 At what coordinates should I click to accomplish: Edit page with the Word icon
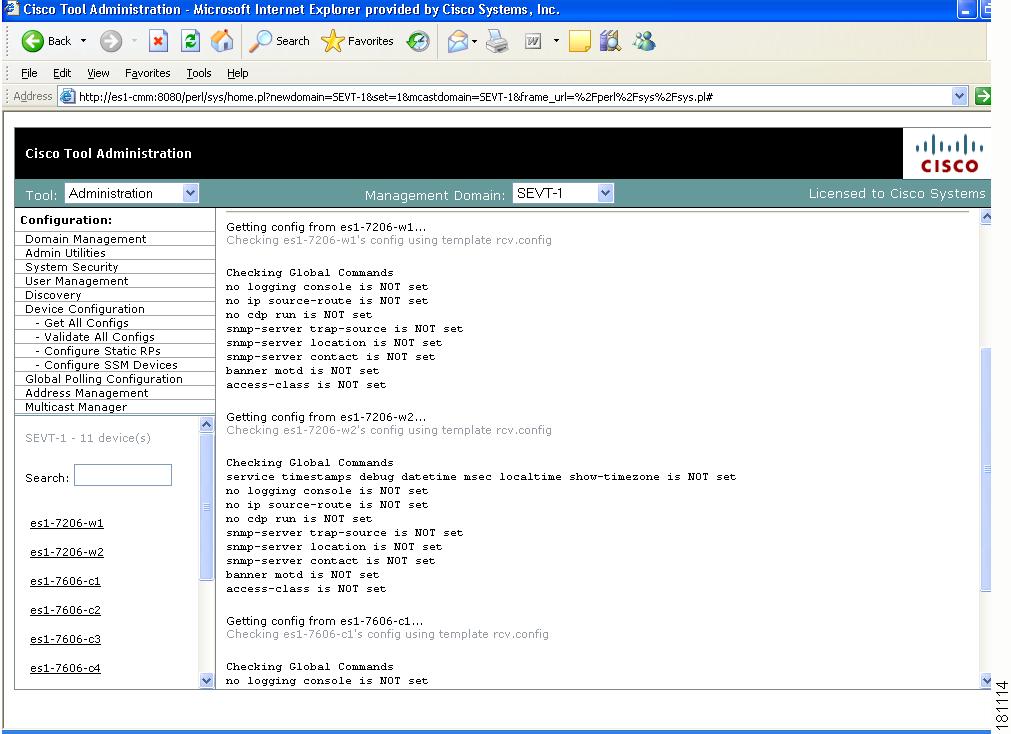(533, 42)
